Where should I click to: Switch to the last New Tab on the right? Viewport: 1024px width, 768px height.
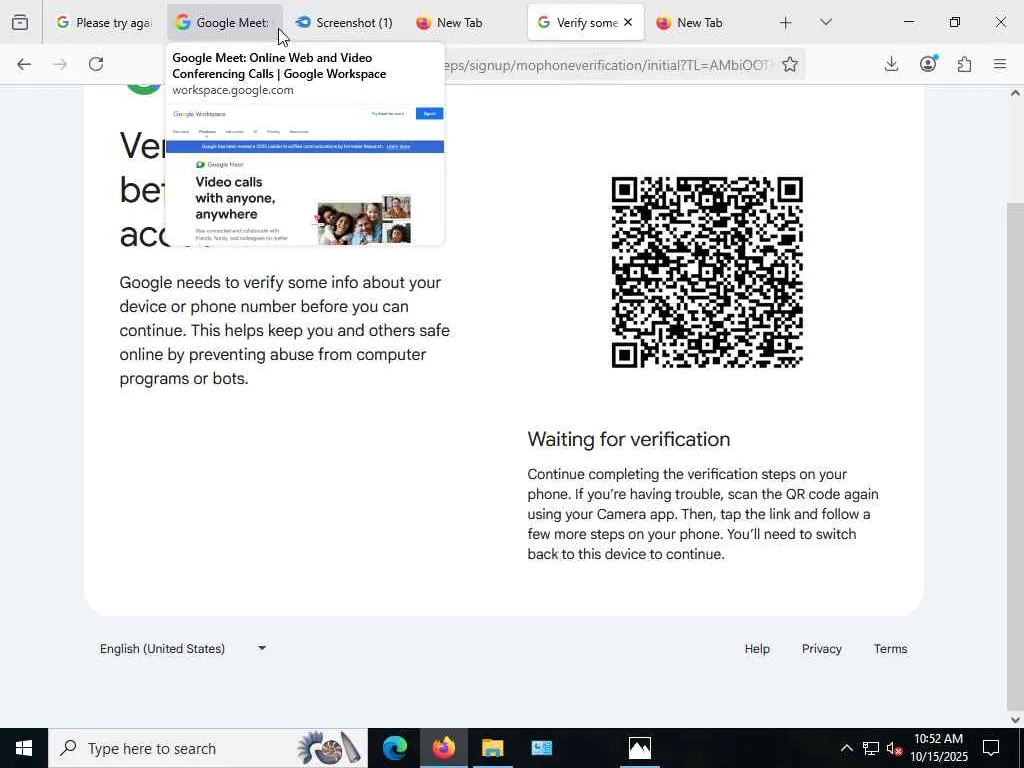705,22
